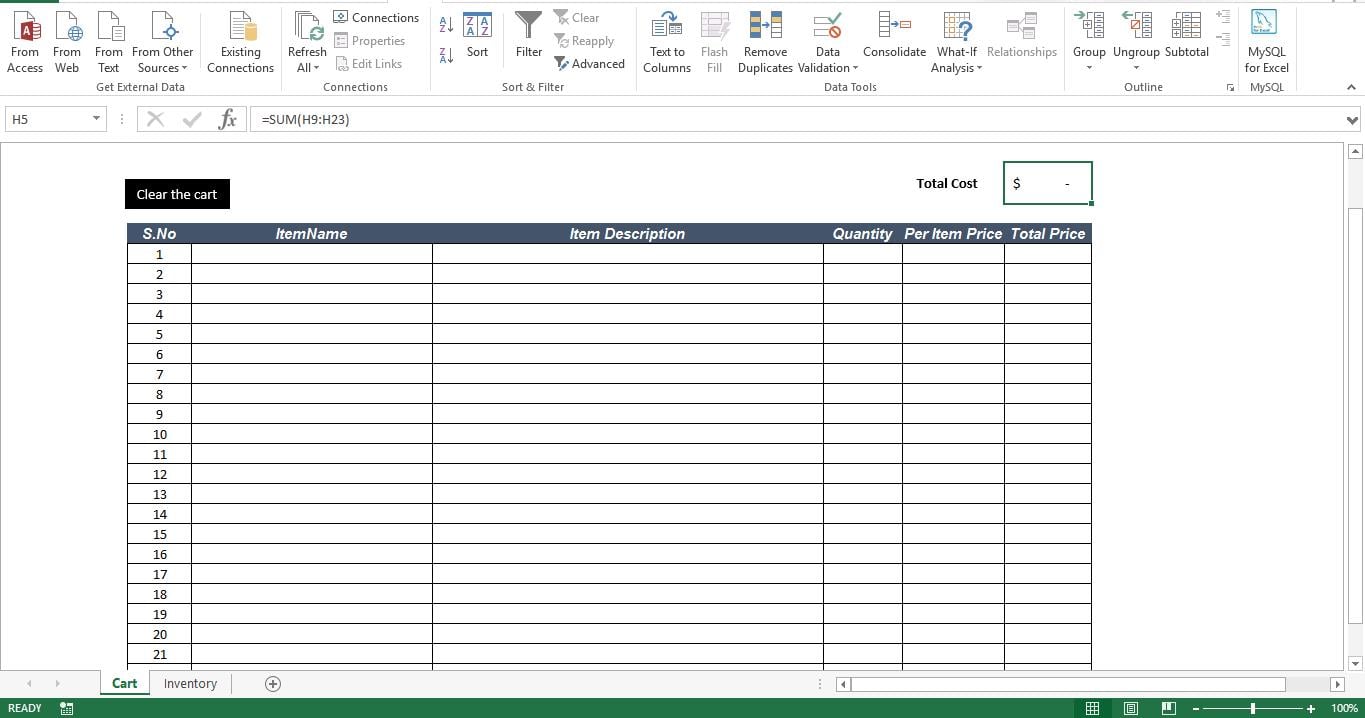Click the zoom slider handle
The height and width of the screenshot is (718, 1365).
coord(1253,708)
